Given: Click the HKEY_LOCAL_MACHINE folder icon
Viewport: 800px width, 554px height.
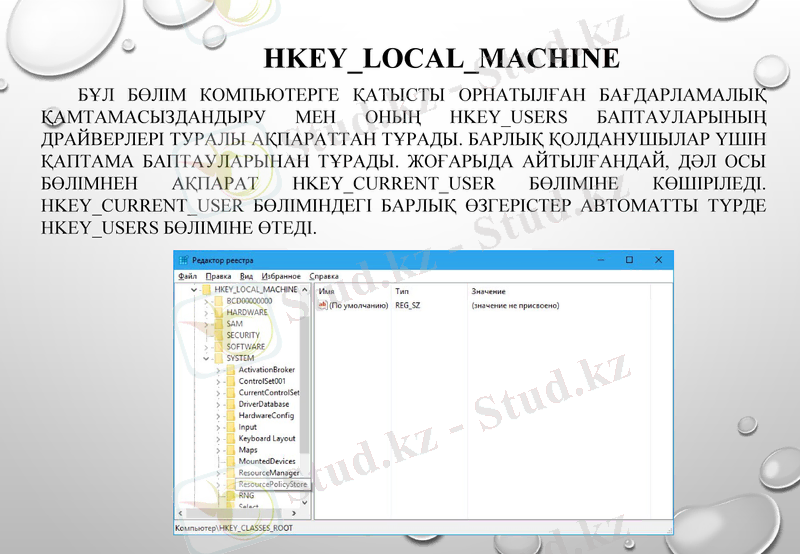Looking at the screenshot, I should [207, 290].
